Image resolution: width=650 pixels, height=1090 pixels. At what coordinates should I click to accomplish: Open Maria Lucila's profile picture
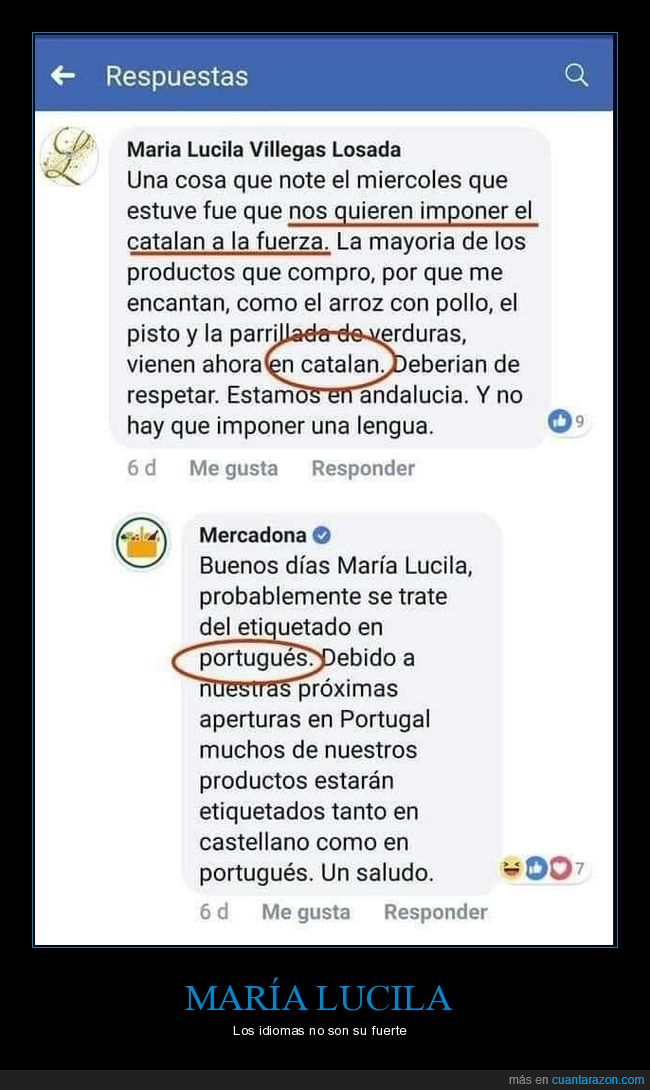point(68,156)
